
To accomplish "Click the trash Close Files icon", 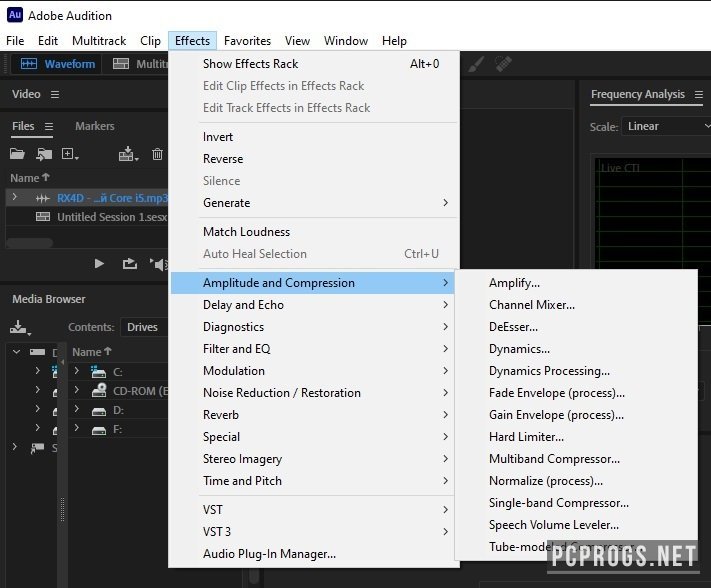I will pos(157,154).
